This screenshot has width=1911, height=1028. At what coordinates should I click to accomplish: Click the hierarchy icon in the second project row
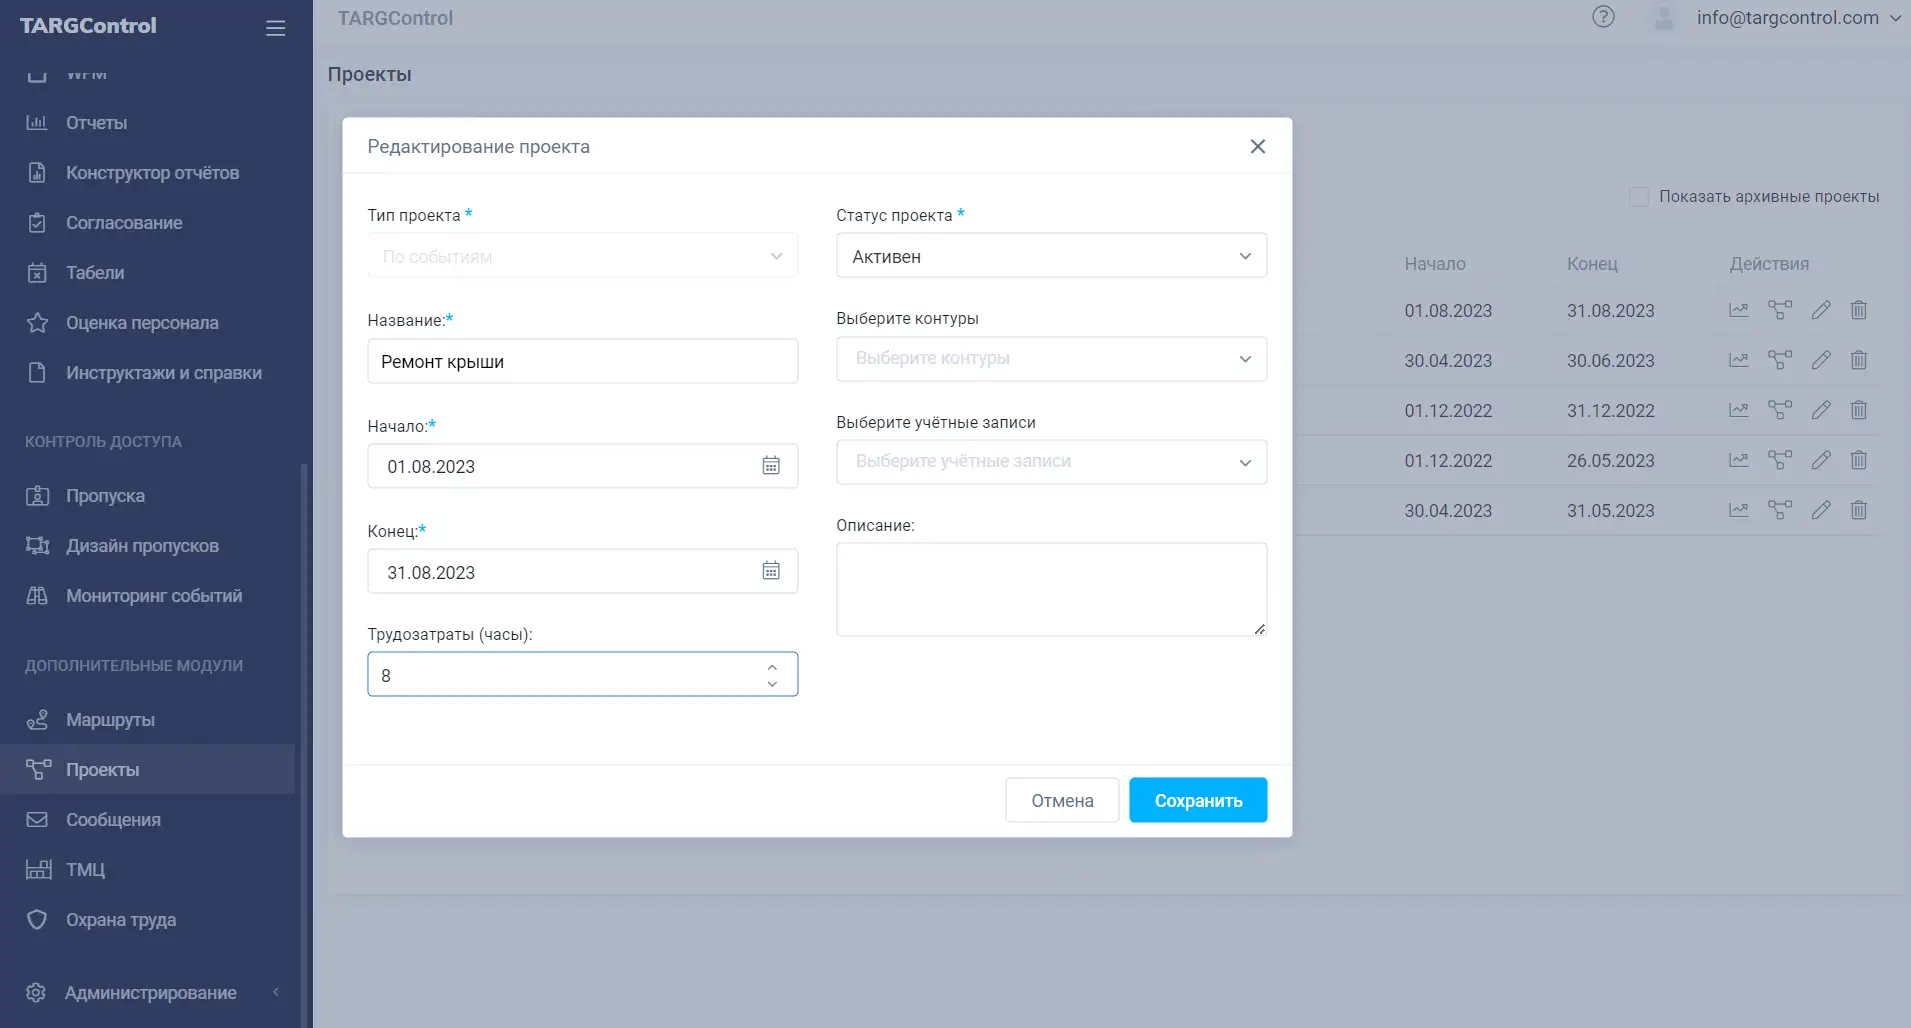click(1781, 360)
